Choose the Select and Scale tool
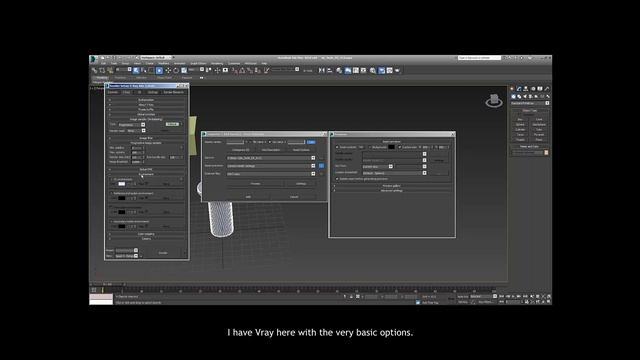 click(x=183, y=71)
